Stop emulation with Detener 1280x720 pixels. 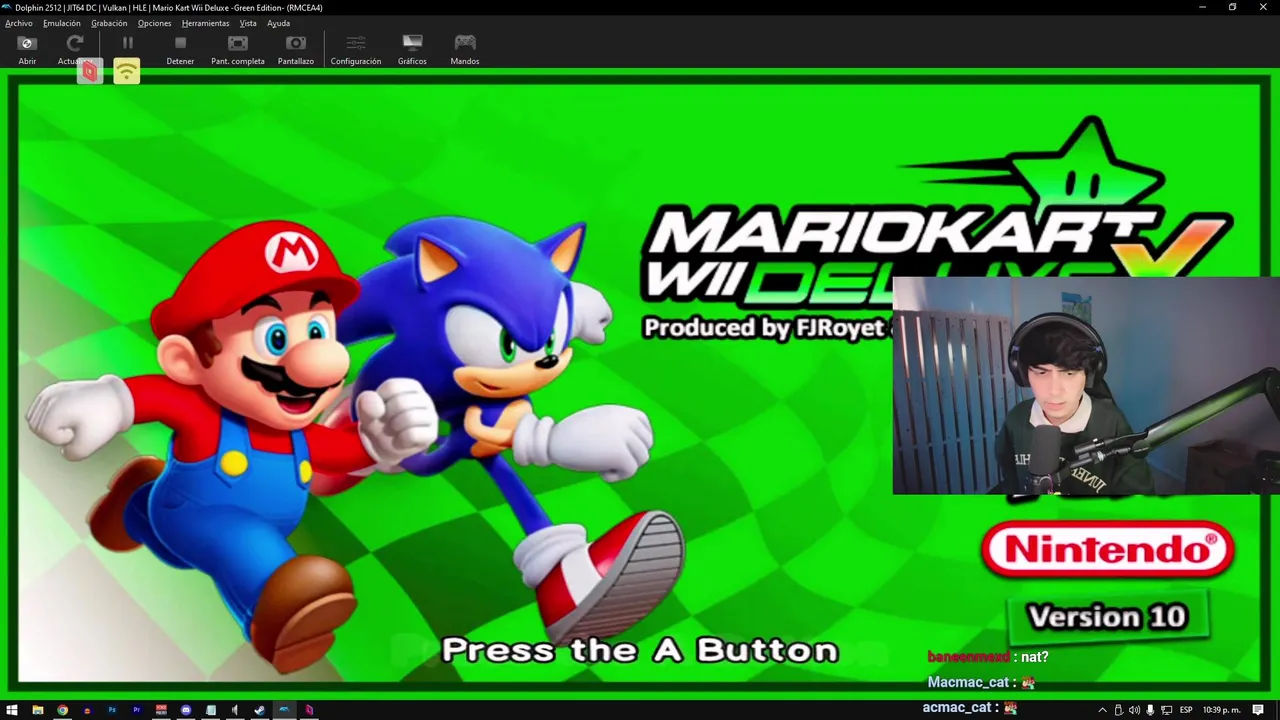click(x=180, y=49)
